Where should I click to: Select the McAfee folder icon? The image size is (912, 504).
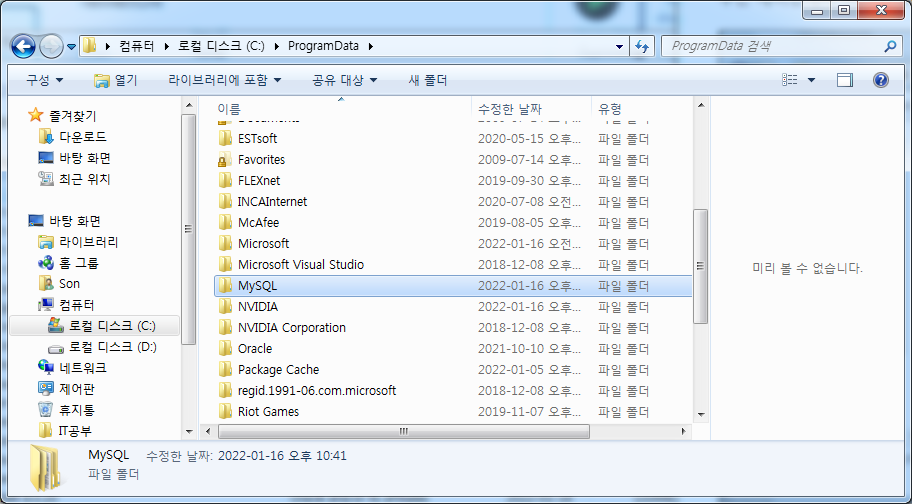tap(225, 223)
